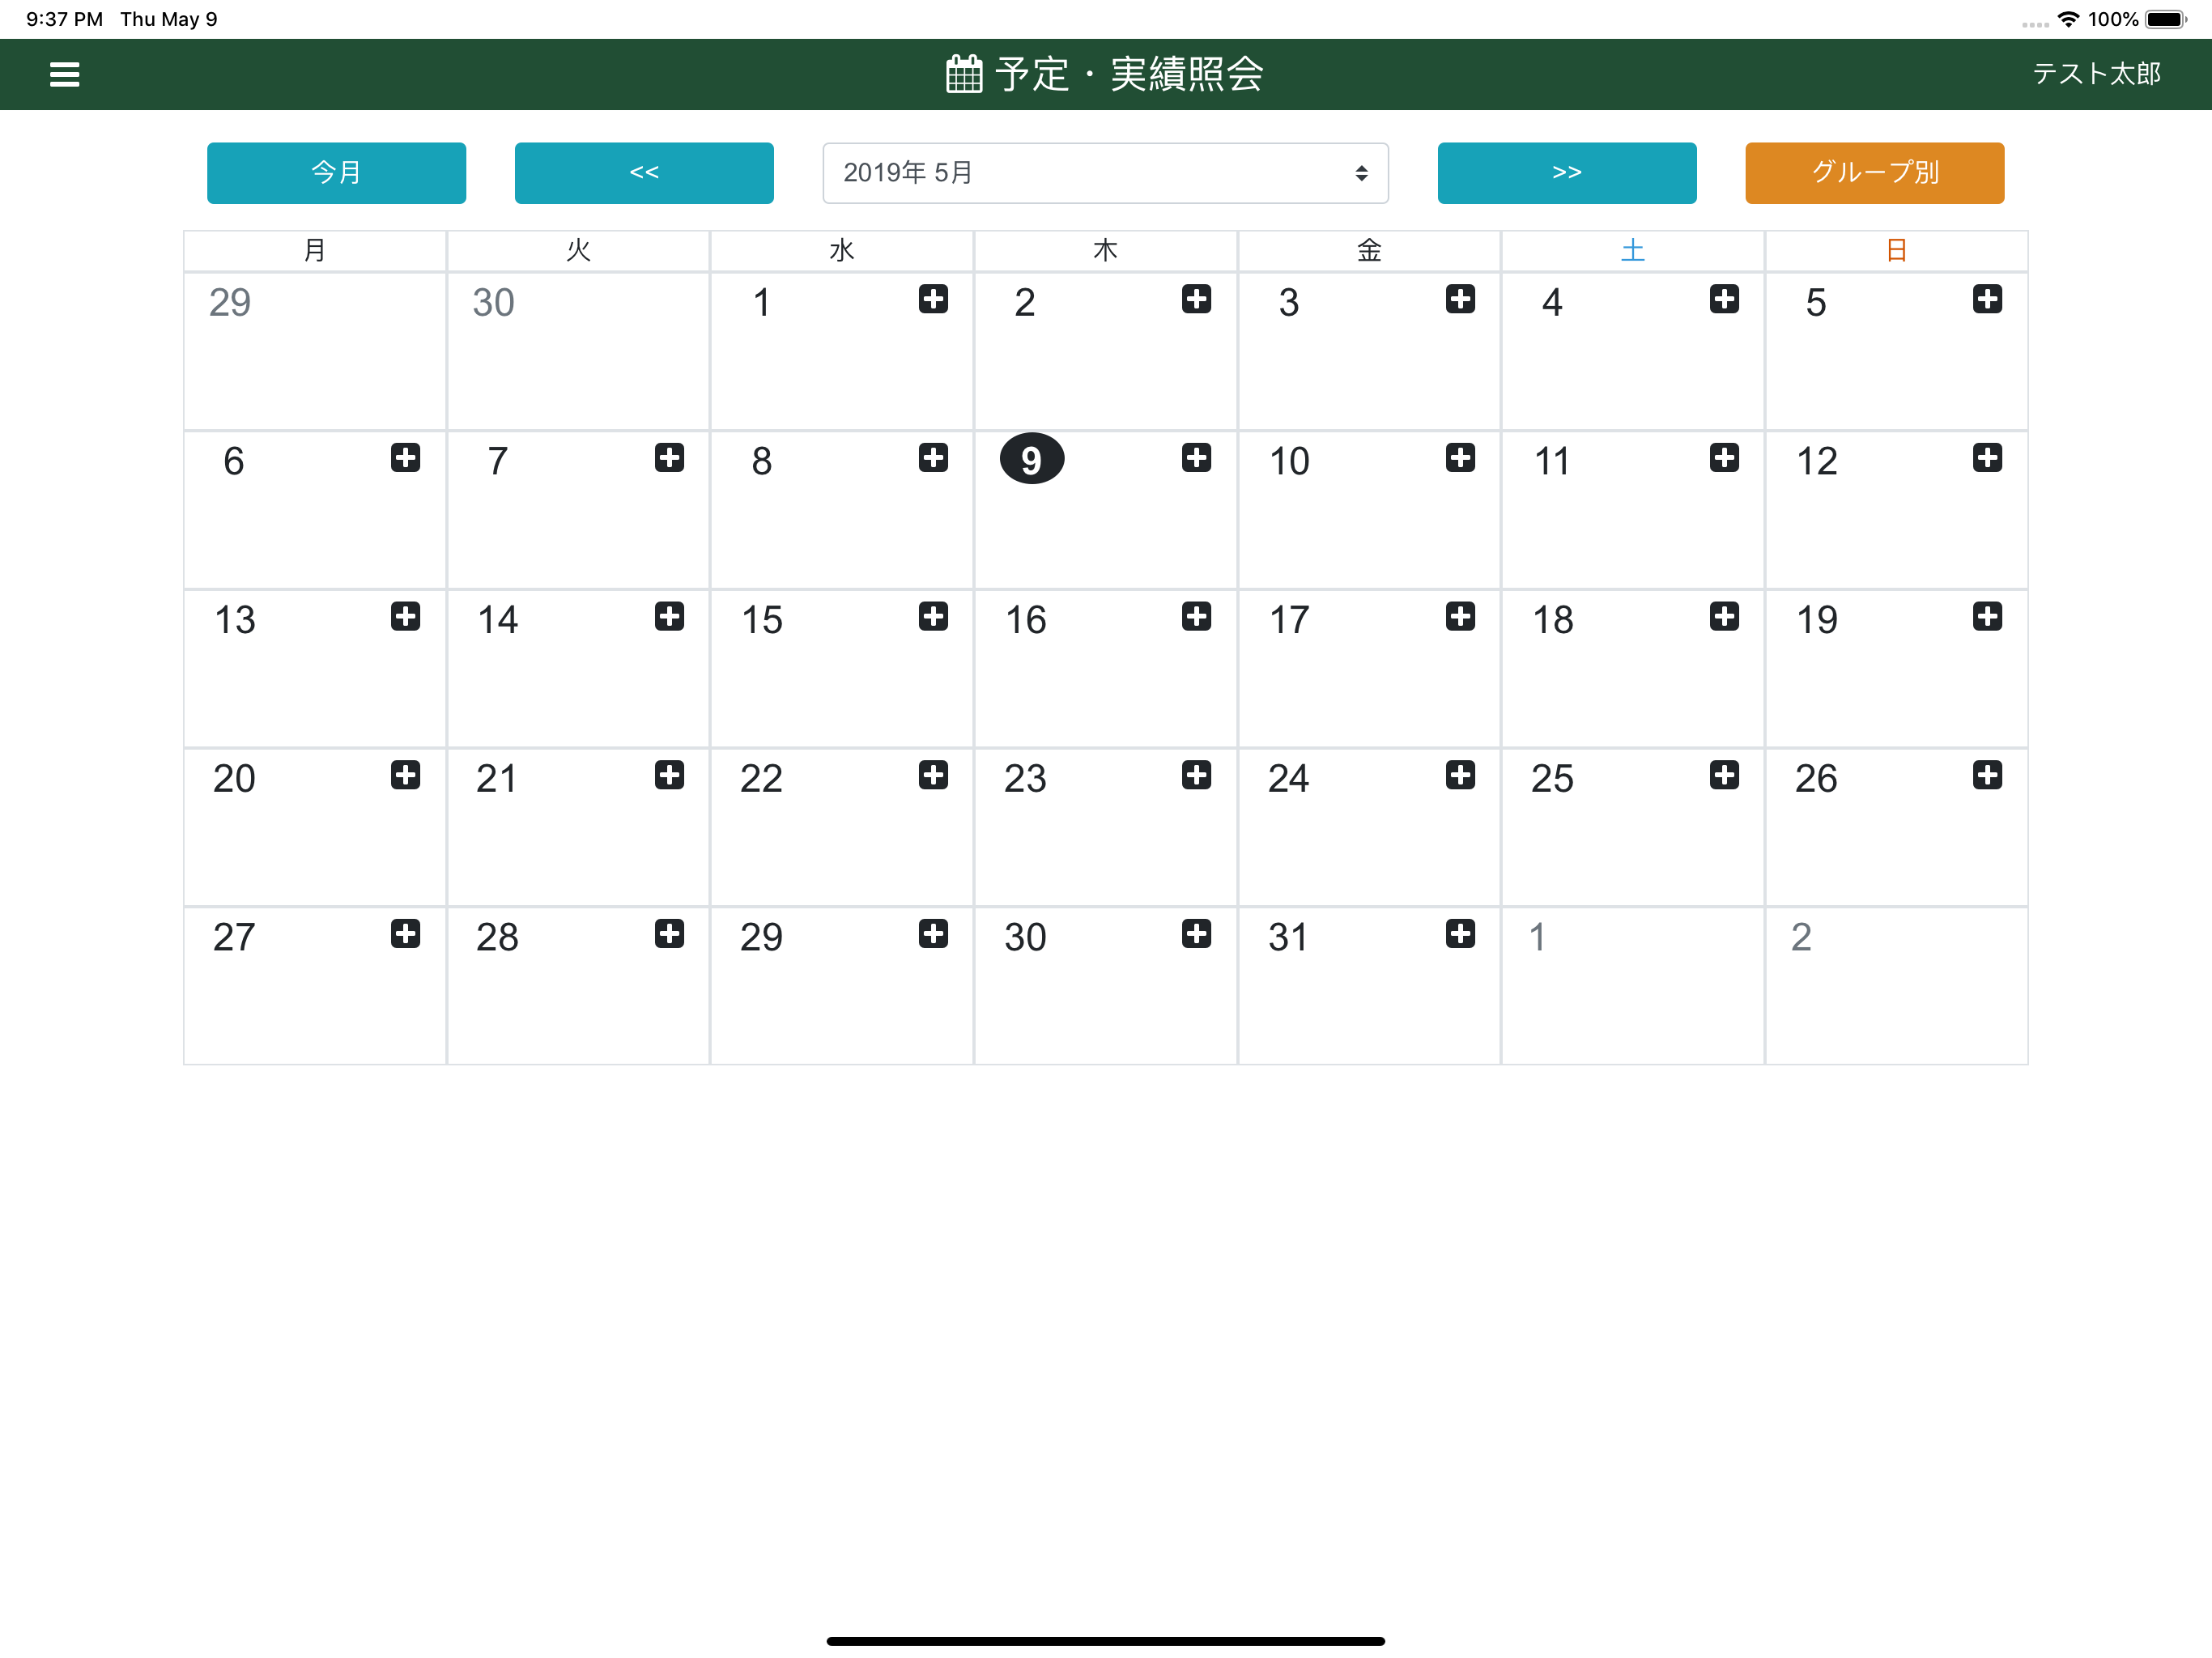Add an entry on May 2
This screenshot has width=2212, height=1658.
pos(1196,299)
